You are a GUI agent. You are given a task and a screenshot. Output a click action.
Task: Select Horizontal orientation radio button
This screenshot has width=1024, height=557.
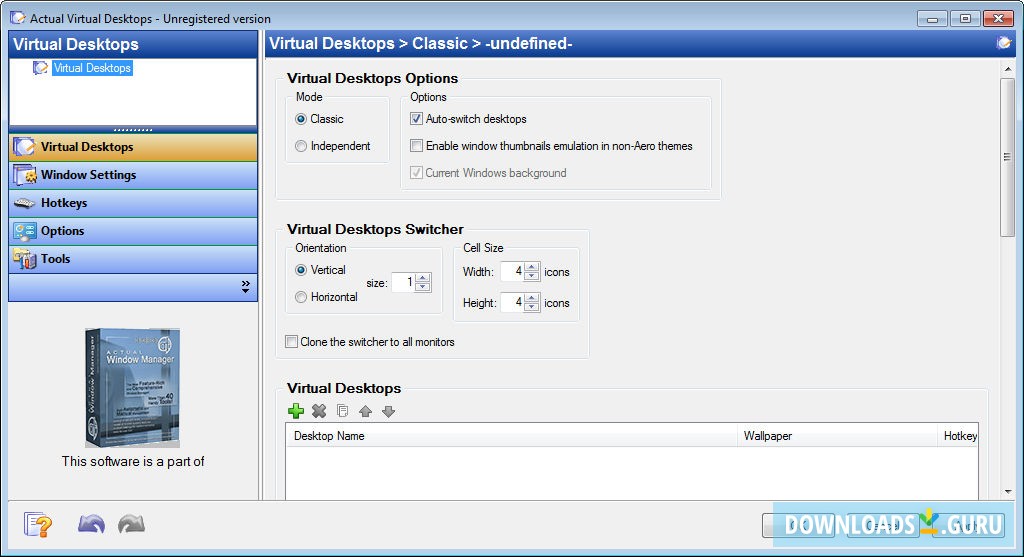[301, 297]
